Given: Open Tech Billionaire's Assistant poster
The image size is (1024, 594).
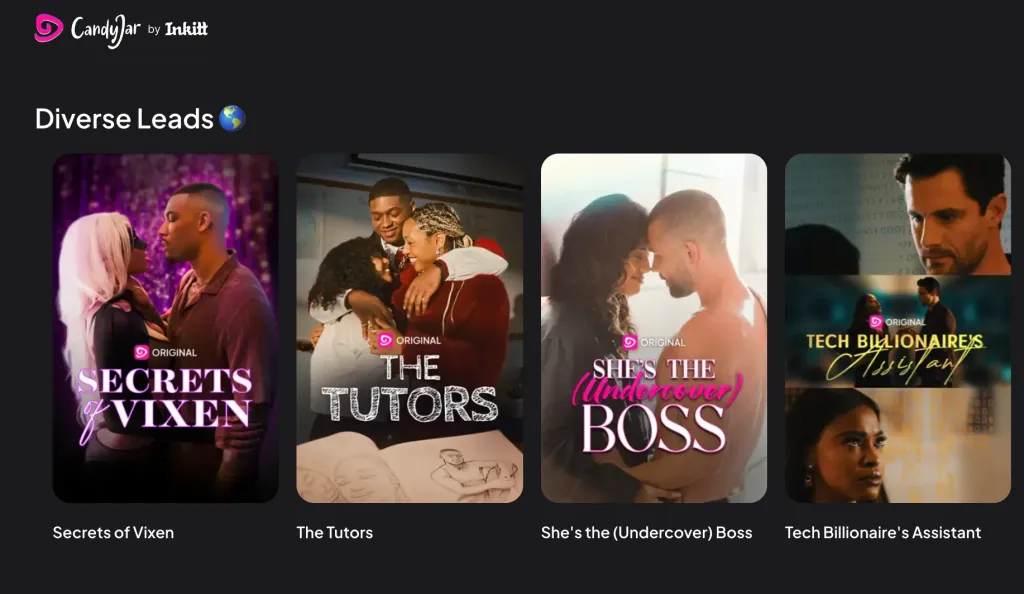Looking at the screenshot, I should (898, 328).
